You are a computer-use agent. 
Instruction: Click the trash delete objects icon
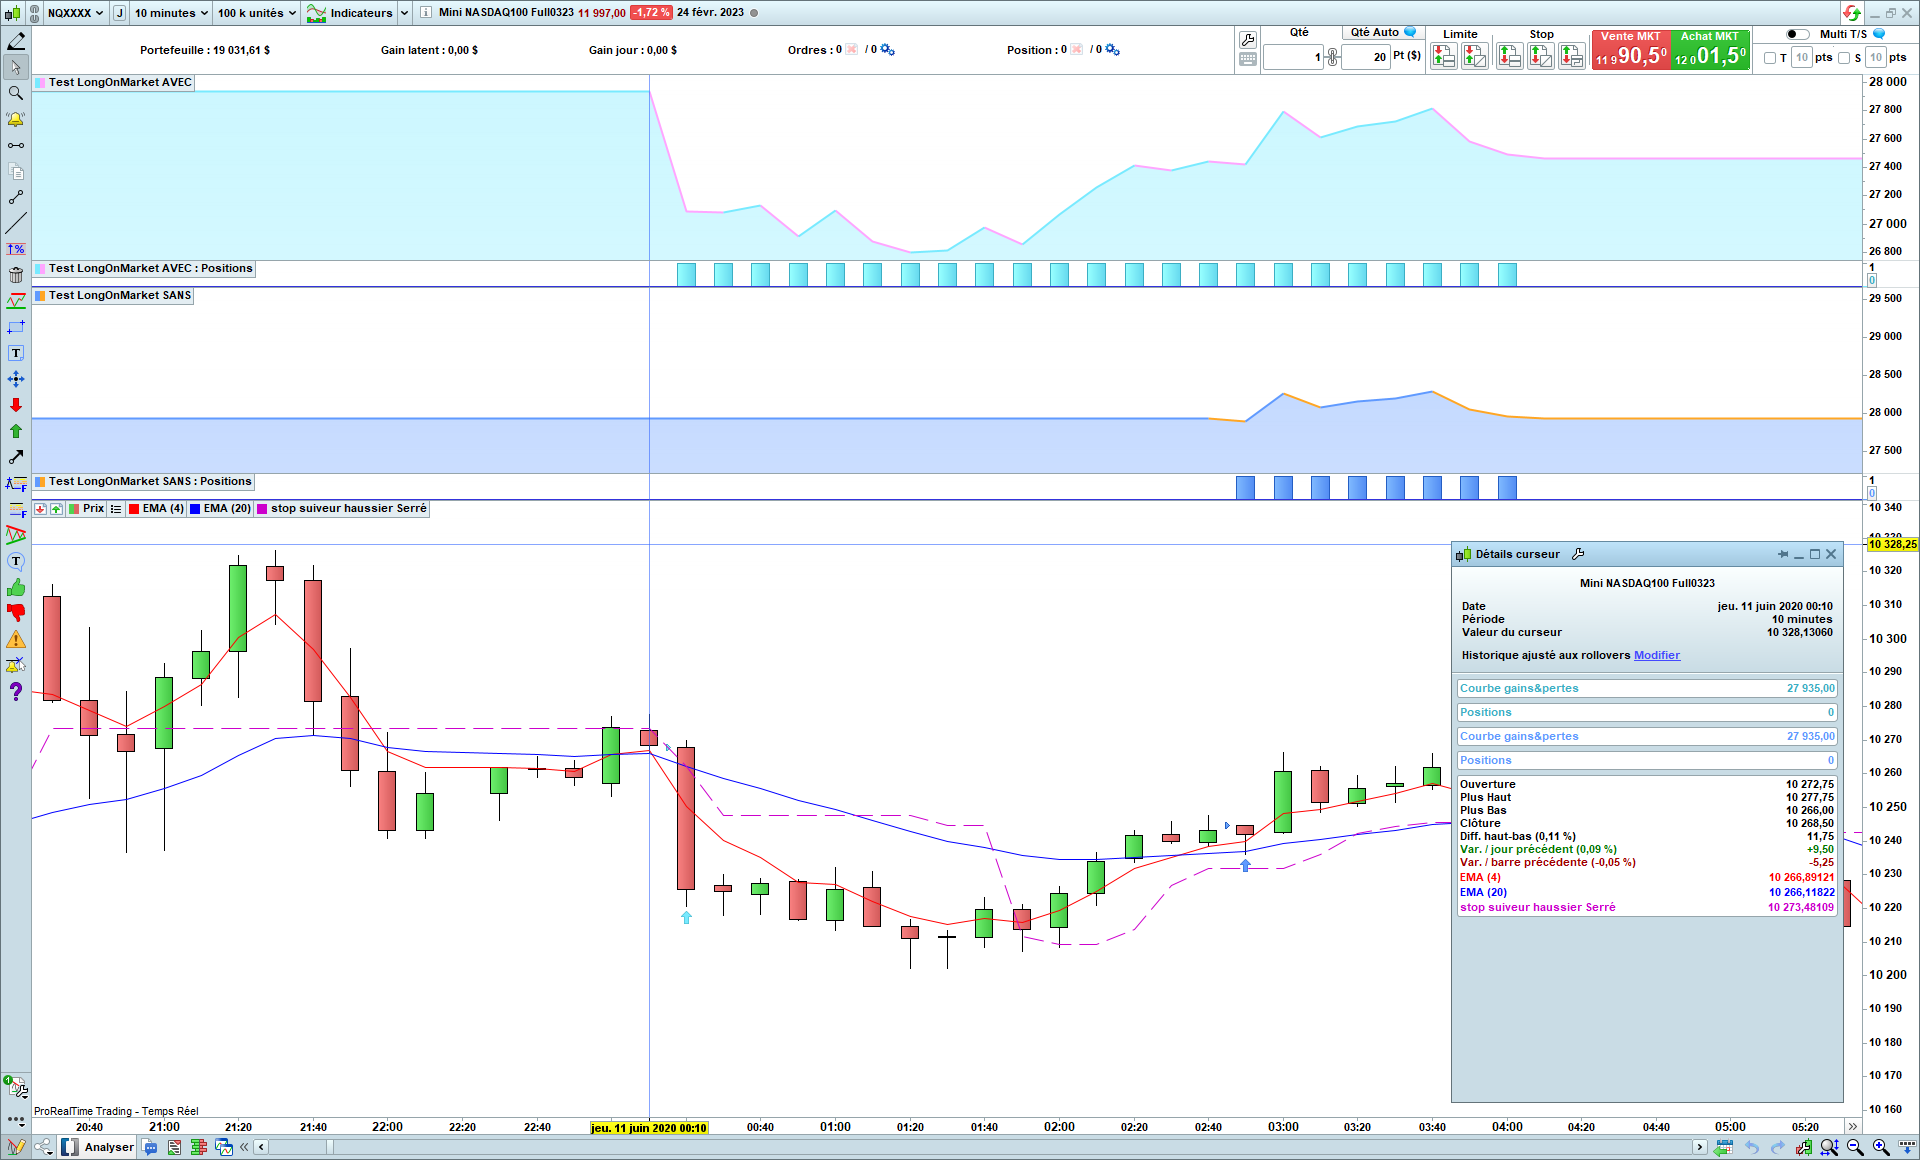(x=15, y=275)
